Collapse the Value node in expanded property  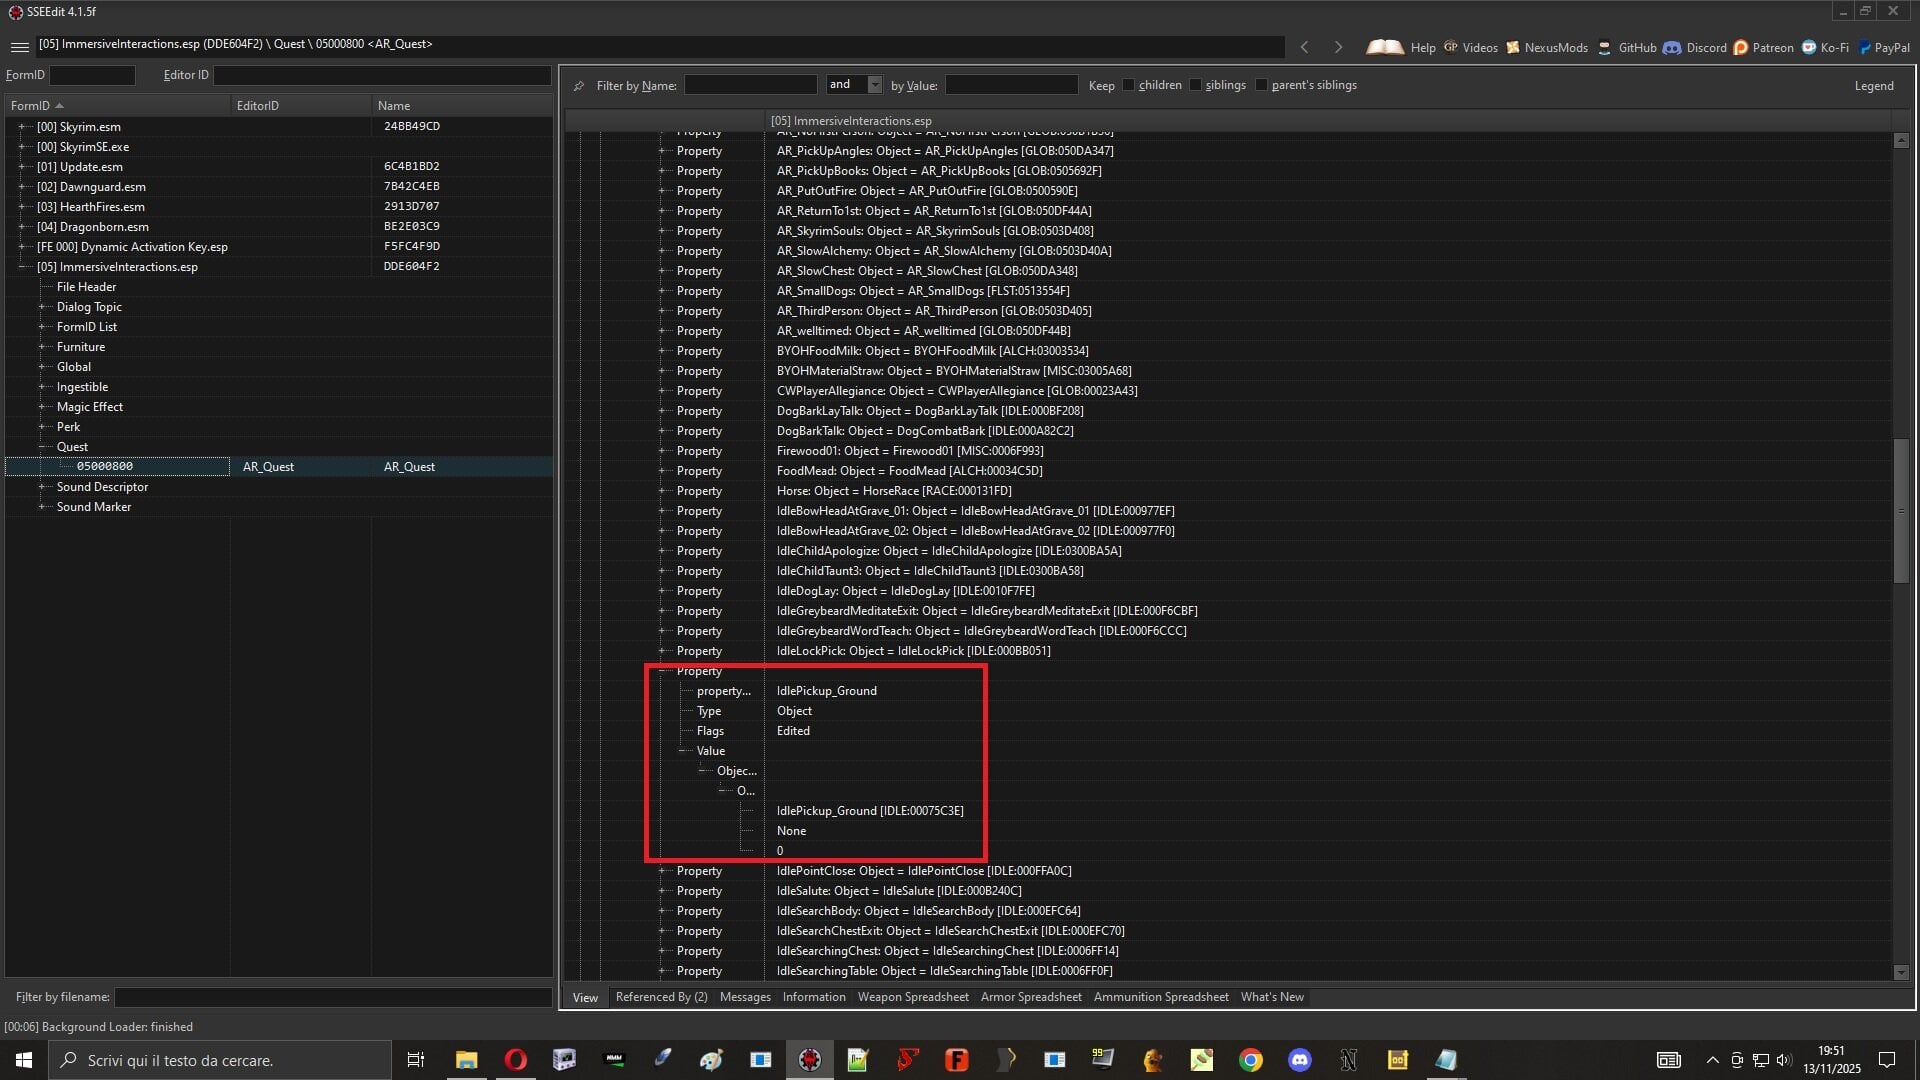point(682,751)
